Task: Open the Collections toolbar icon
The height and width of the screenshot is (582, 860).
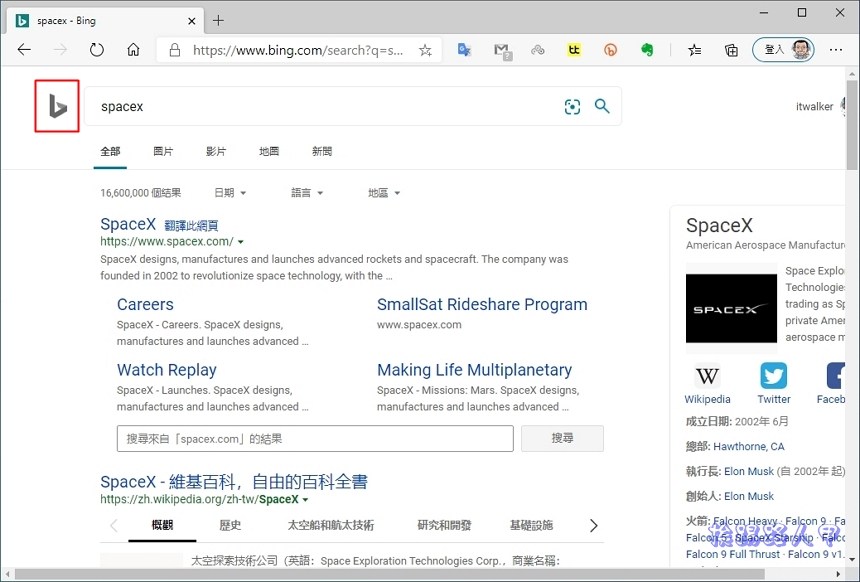Action: tap(731, 50)
